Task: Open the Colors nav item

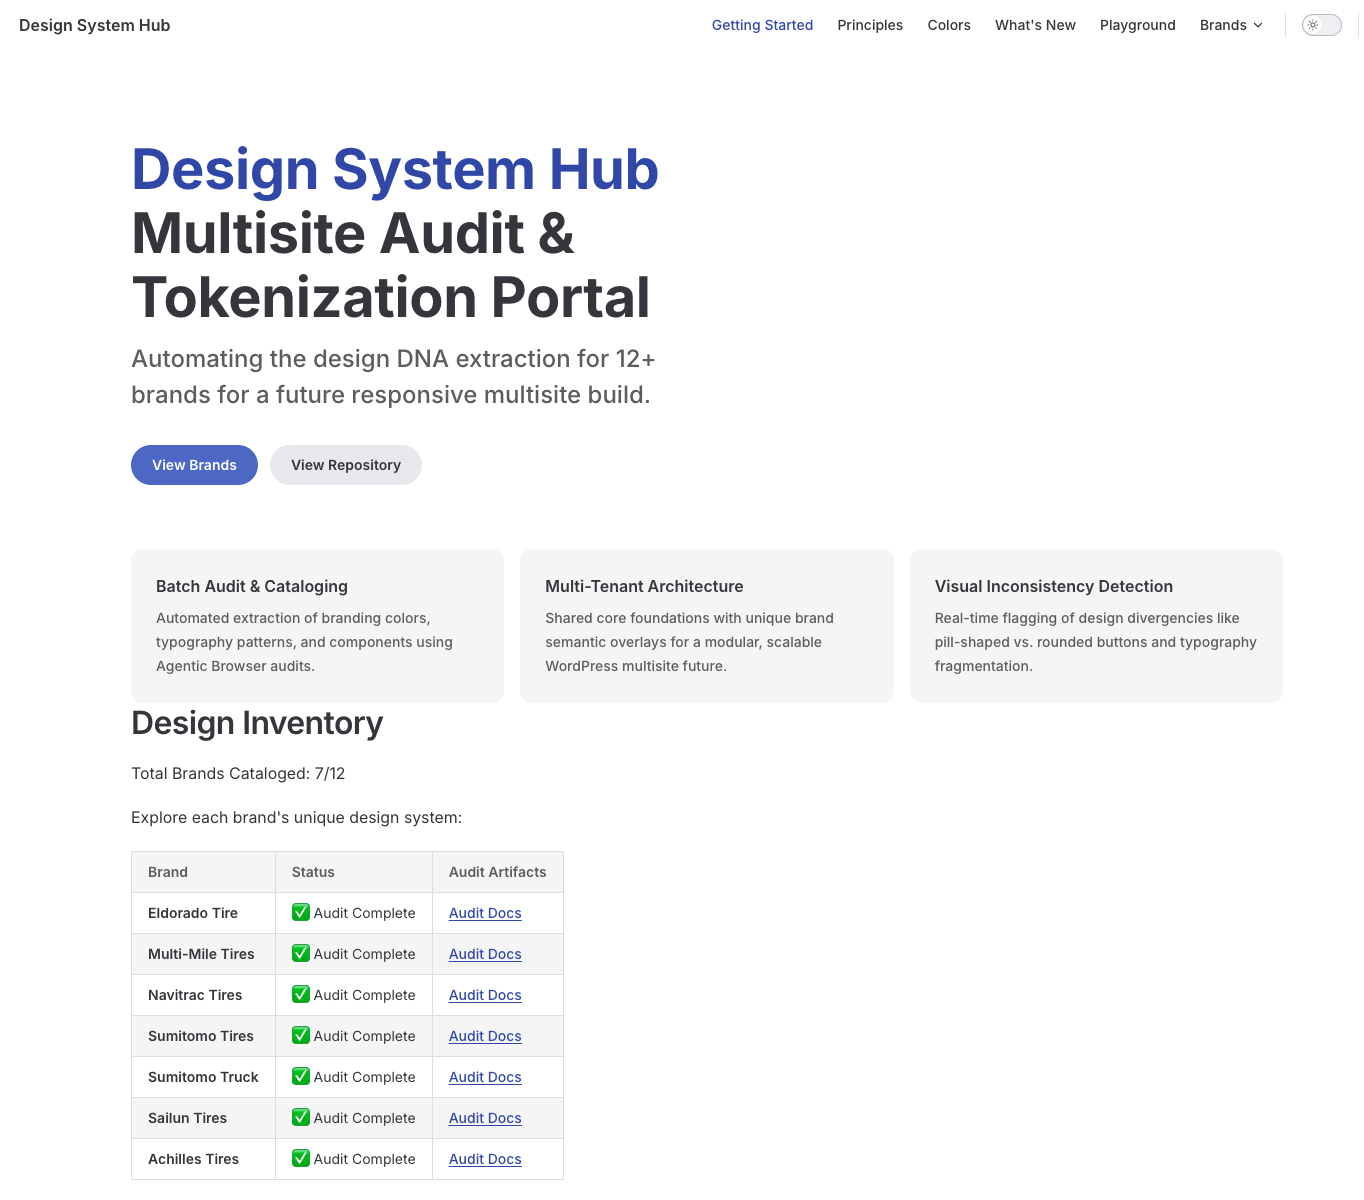Action: [x=949, y=25]
